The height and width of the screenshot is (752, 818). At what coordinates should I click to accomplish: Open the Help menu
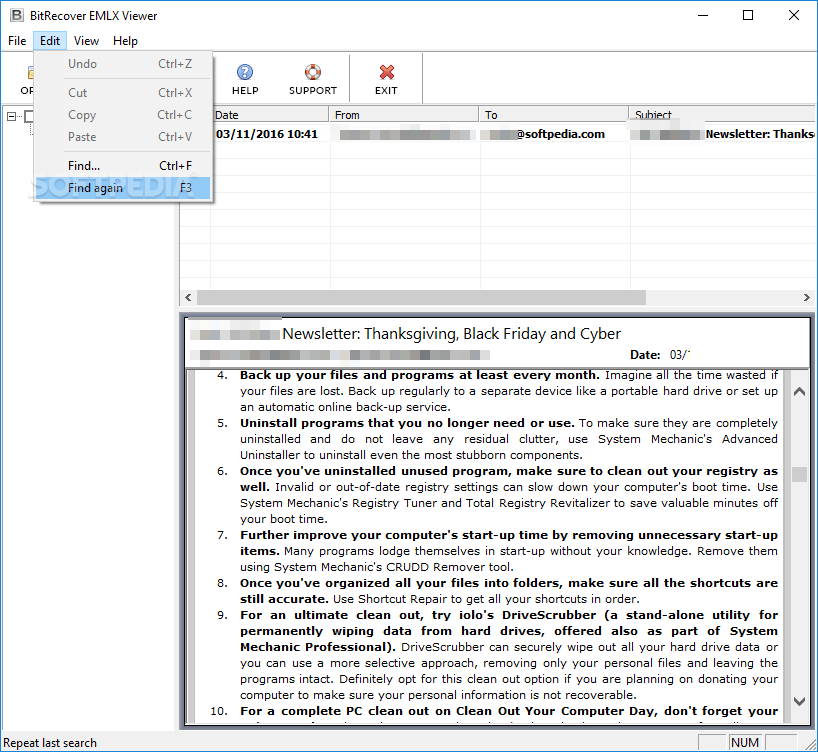pyautogui.click(x=125, y=41)
